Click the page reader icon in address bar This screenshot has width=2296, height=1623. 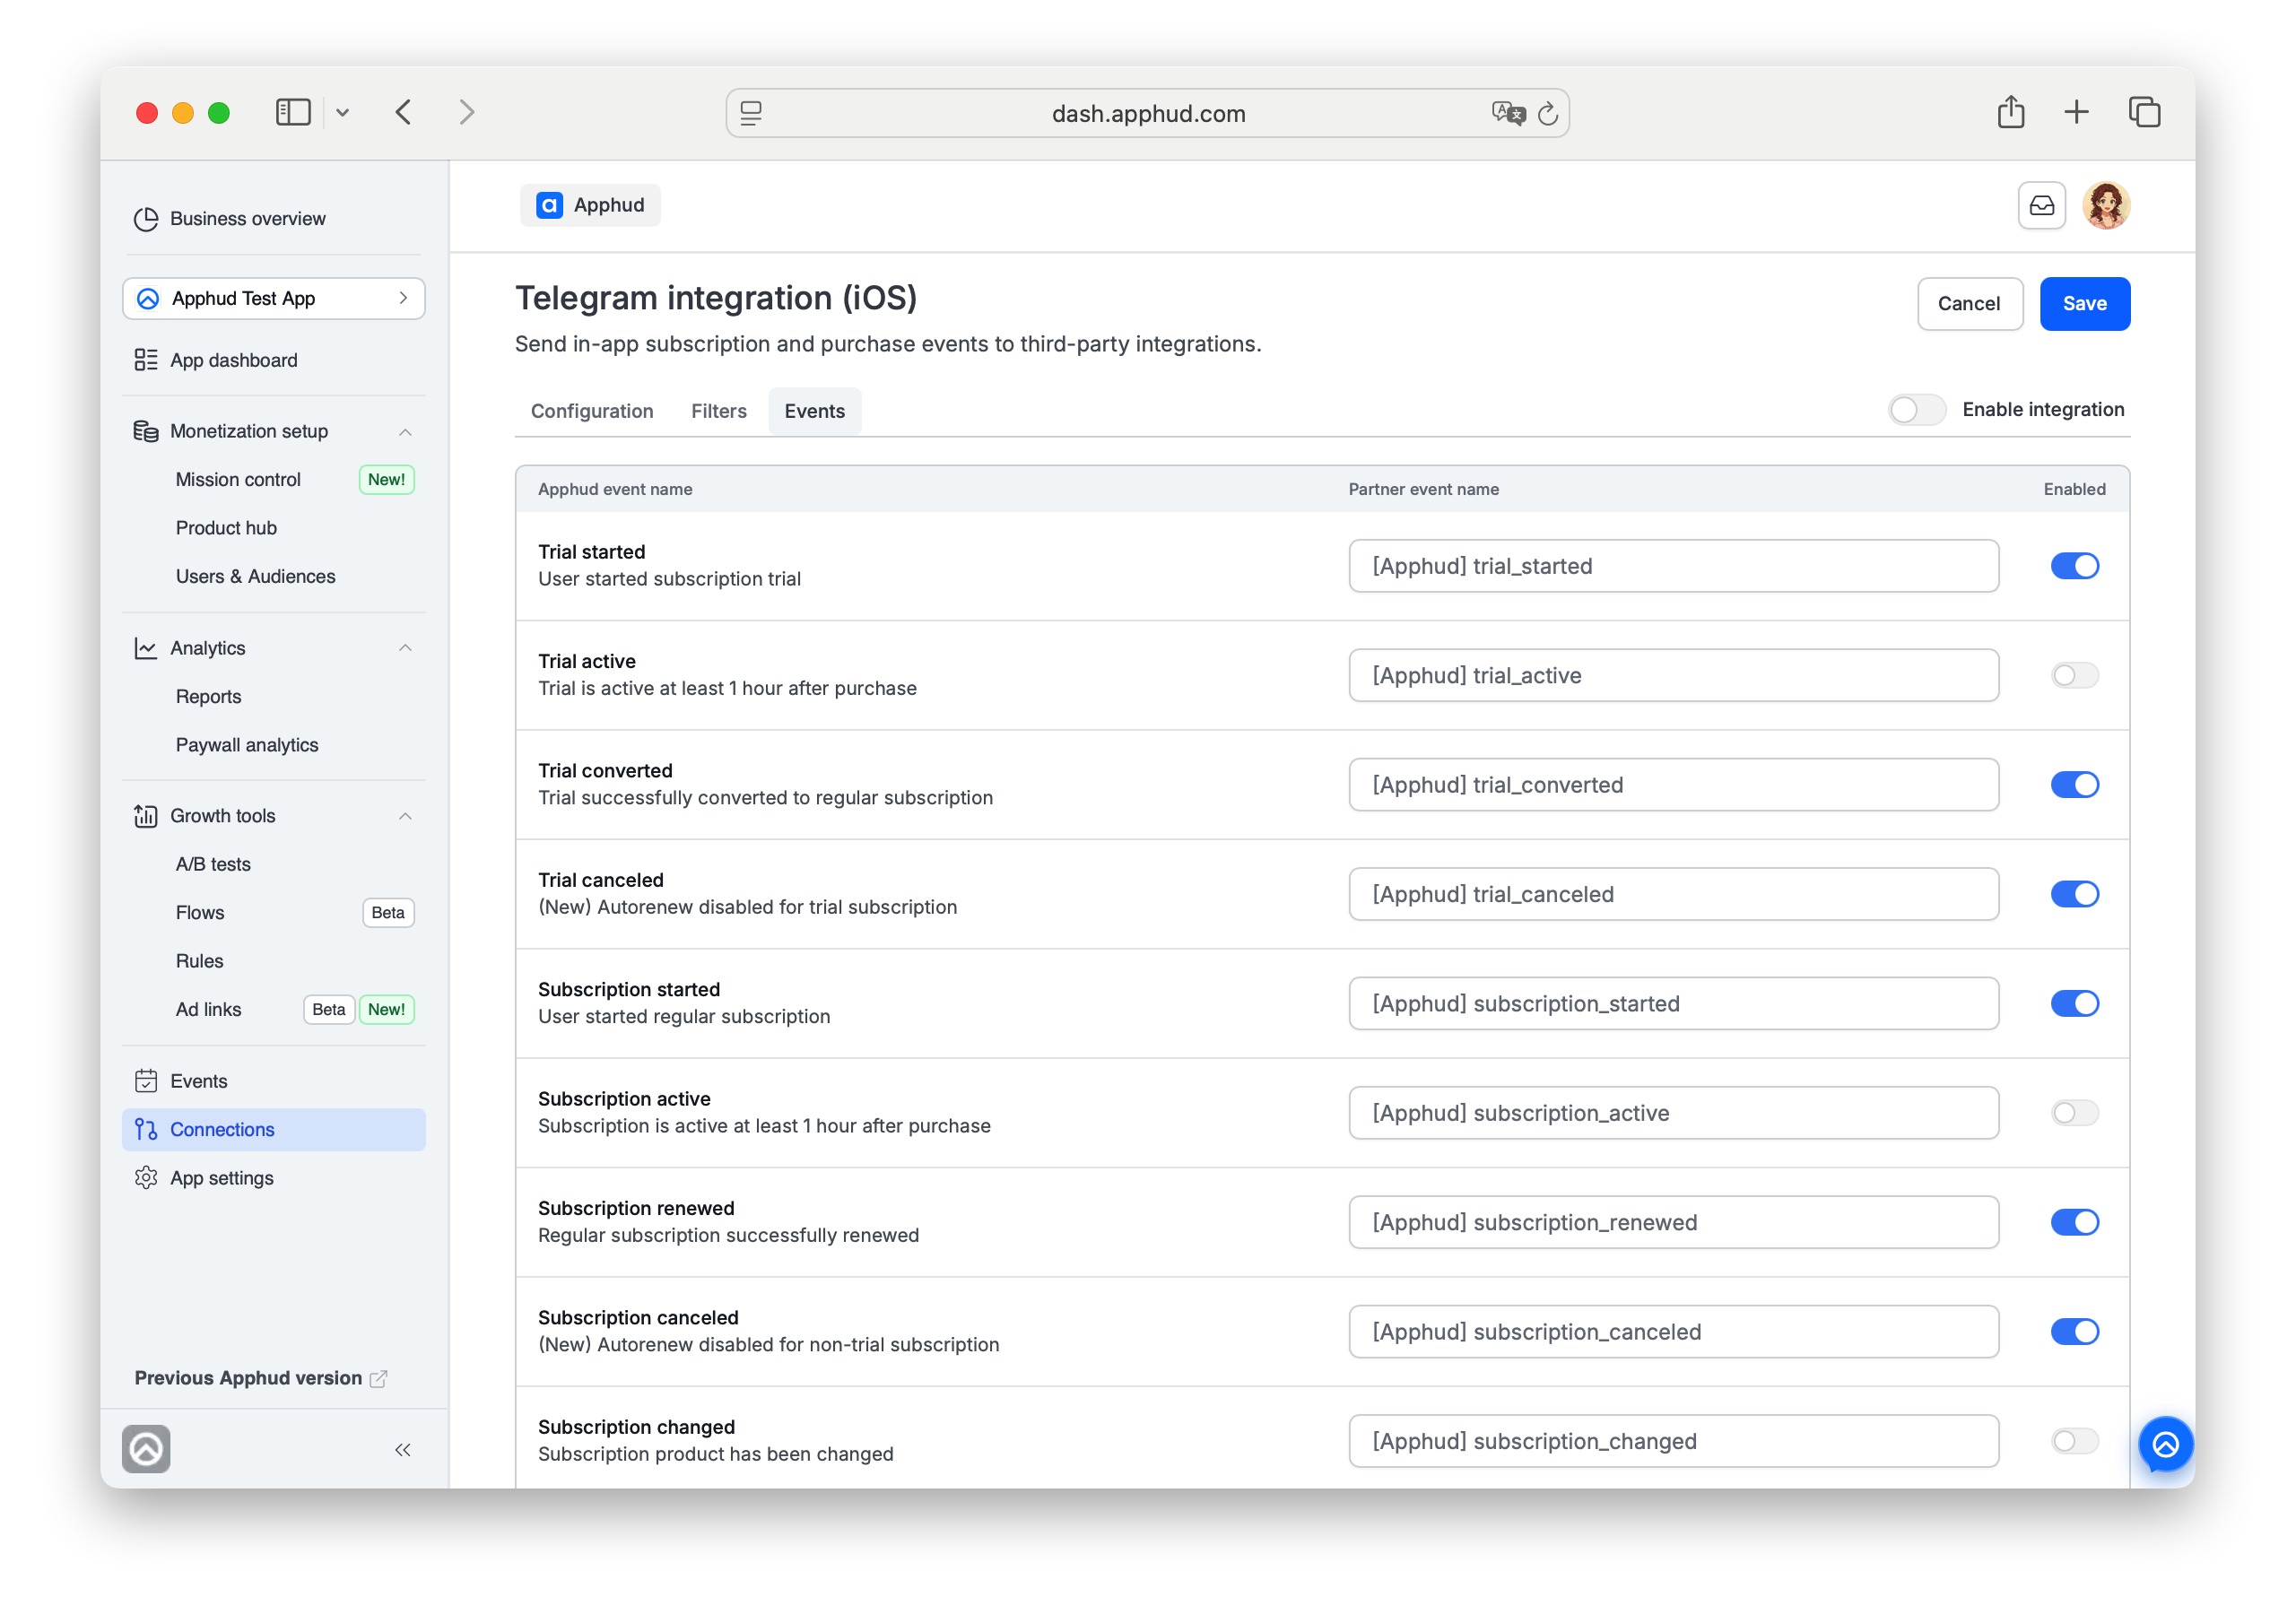pyautogui.click(x=751, y=114)
